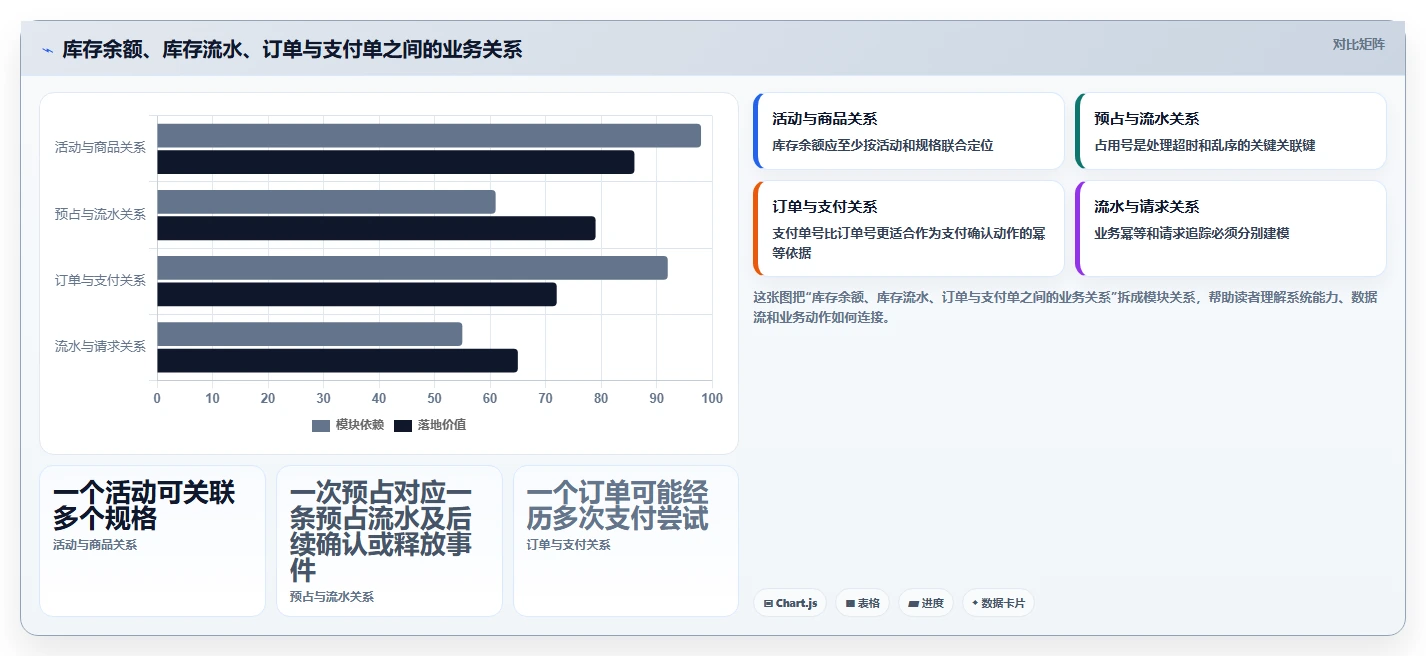This screenshot has width=1426, height=656.
Task: Click the Chart.js chip icon
Action: click(x=768, y=604)
